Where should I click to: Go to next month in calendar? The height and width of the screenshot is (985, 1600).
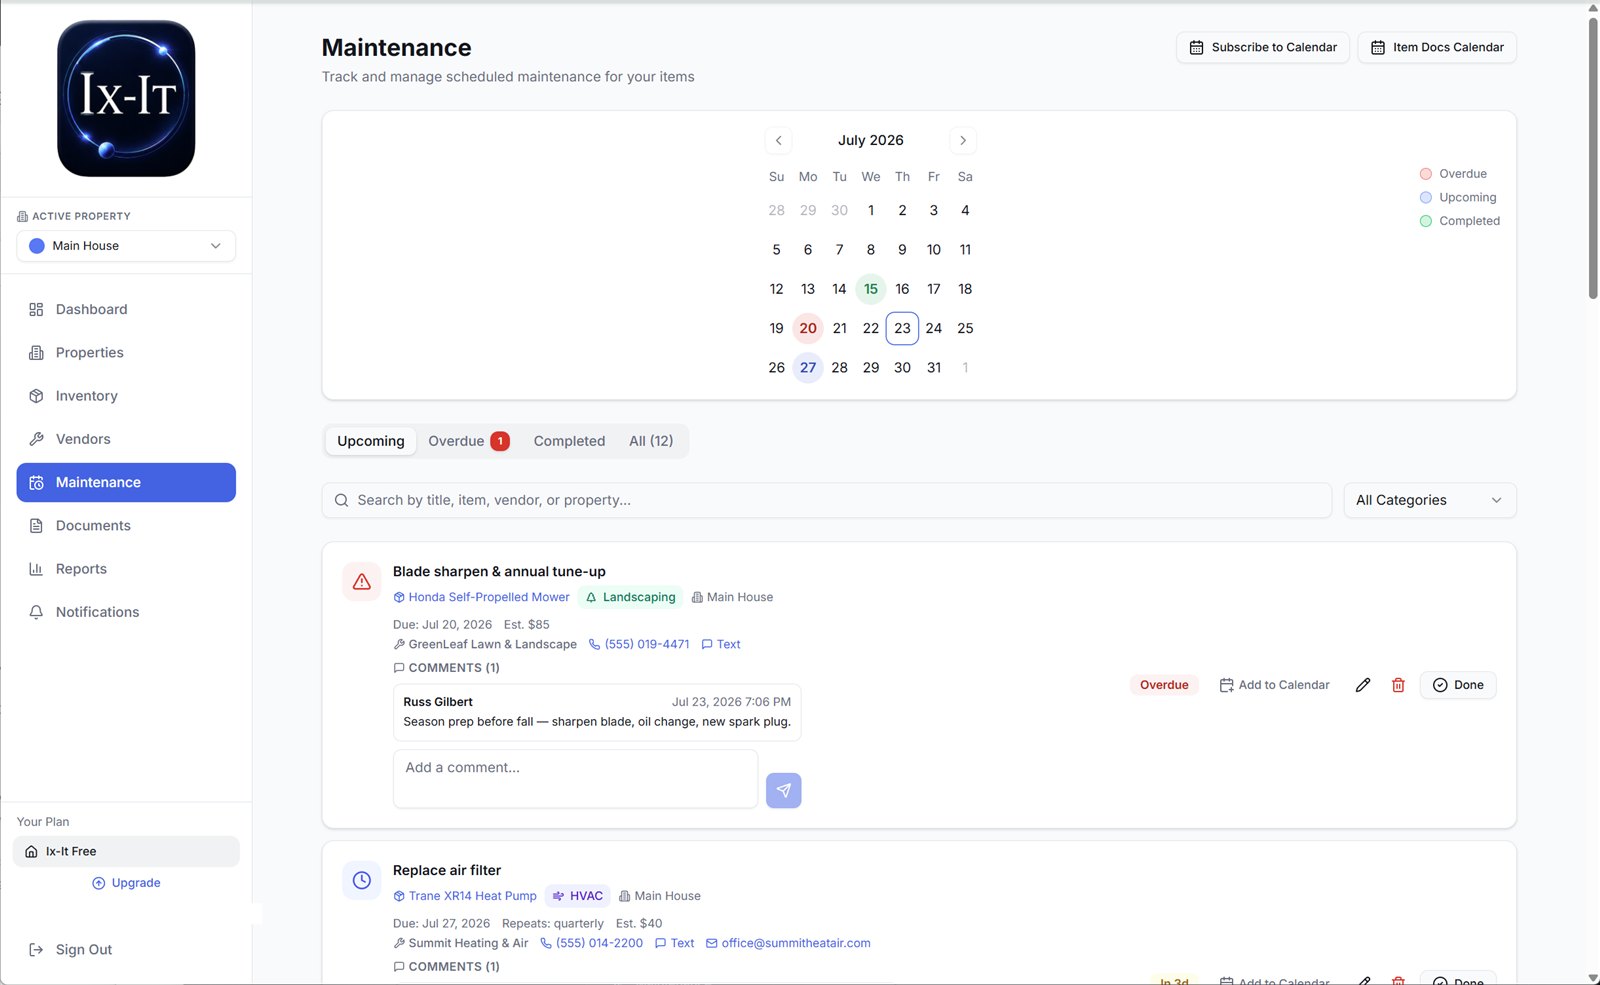click(x=963, y=141)
